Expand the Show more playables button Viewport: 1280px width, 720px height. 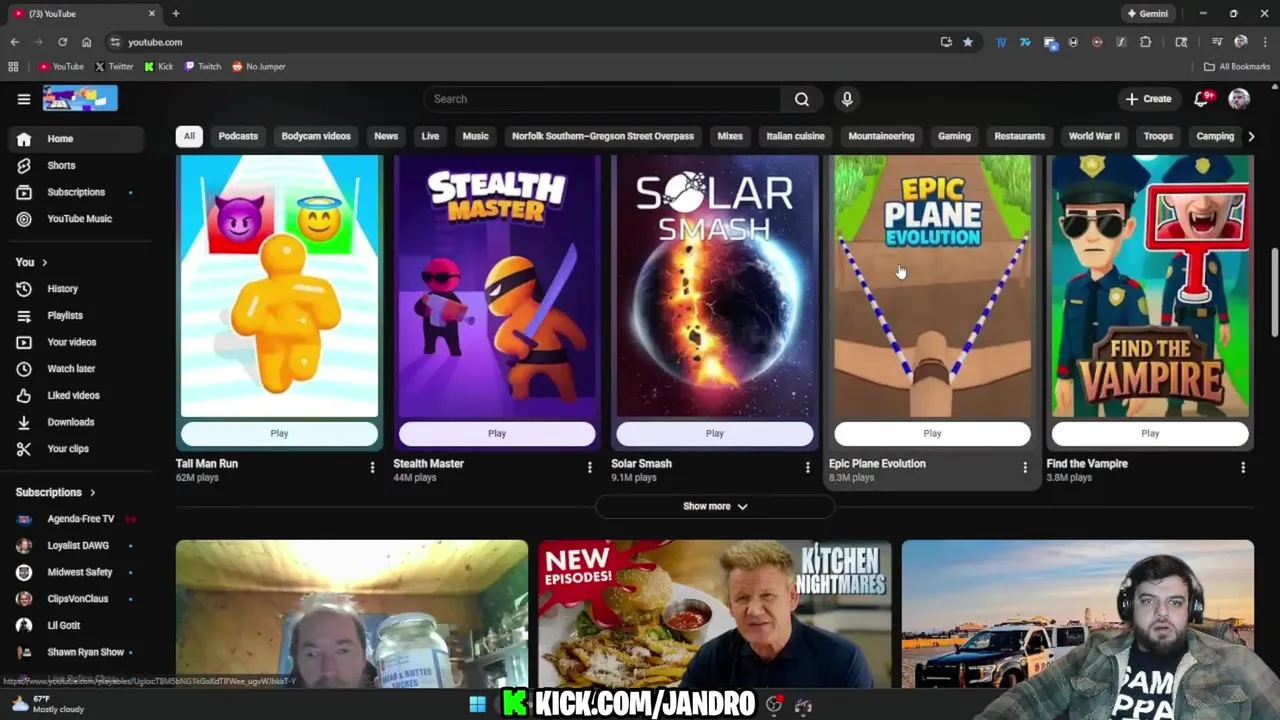[x=714, y=506]
